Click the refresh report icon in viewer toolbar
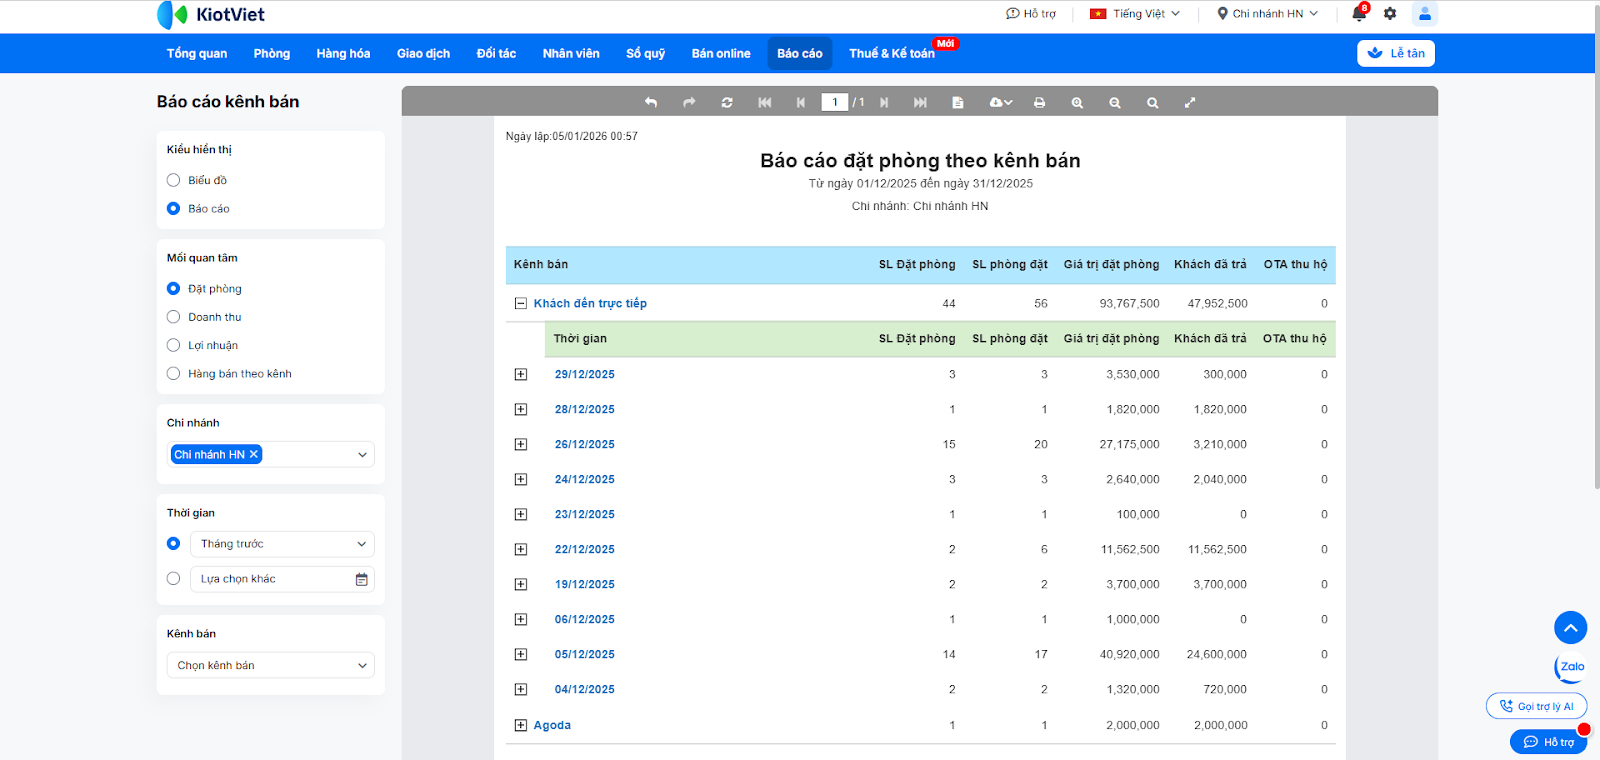 [727, 103]
